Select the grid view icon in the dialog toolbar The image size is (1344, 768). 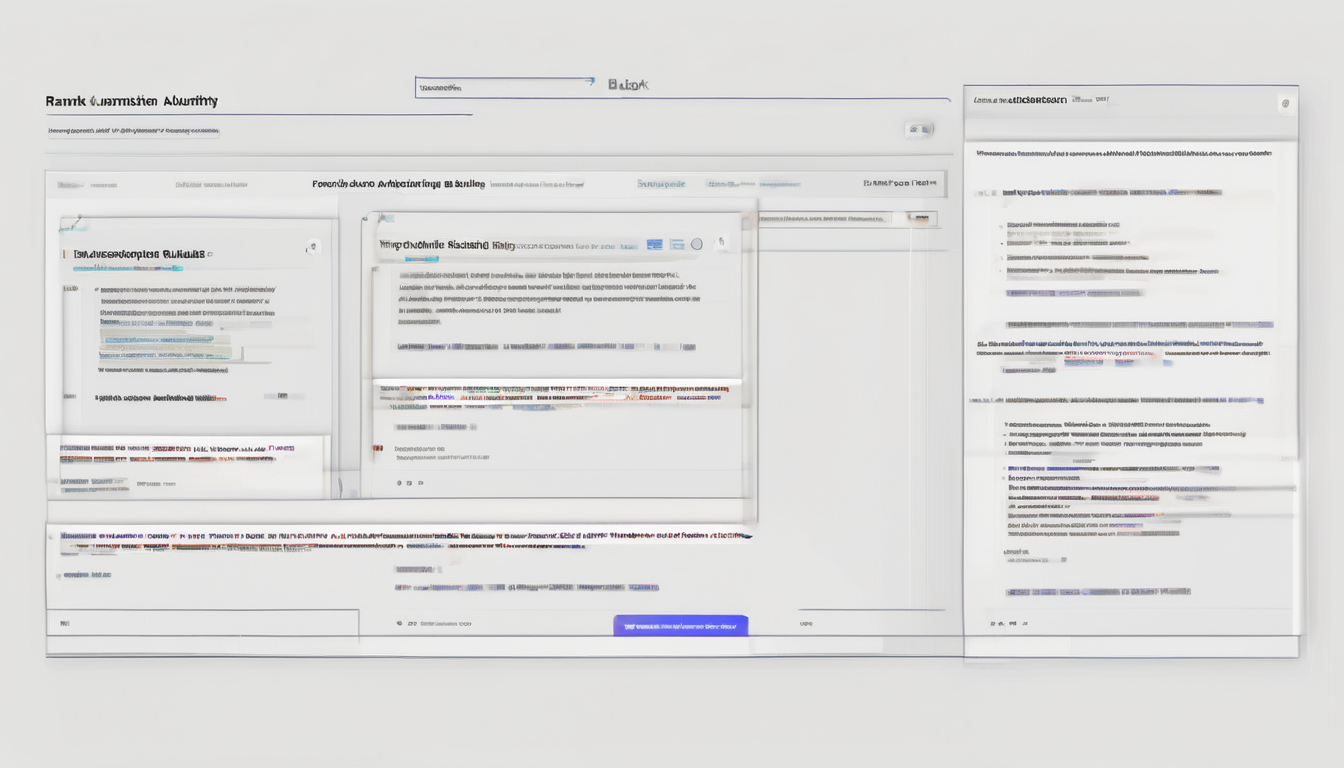pos(655,243)
